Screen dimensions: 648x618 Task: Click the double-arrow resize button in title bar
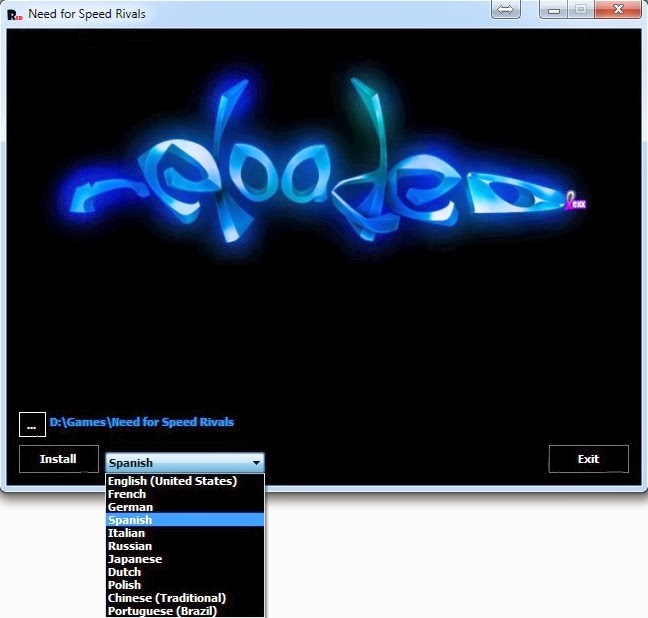pos(505,9)
